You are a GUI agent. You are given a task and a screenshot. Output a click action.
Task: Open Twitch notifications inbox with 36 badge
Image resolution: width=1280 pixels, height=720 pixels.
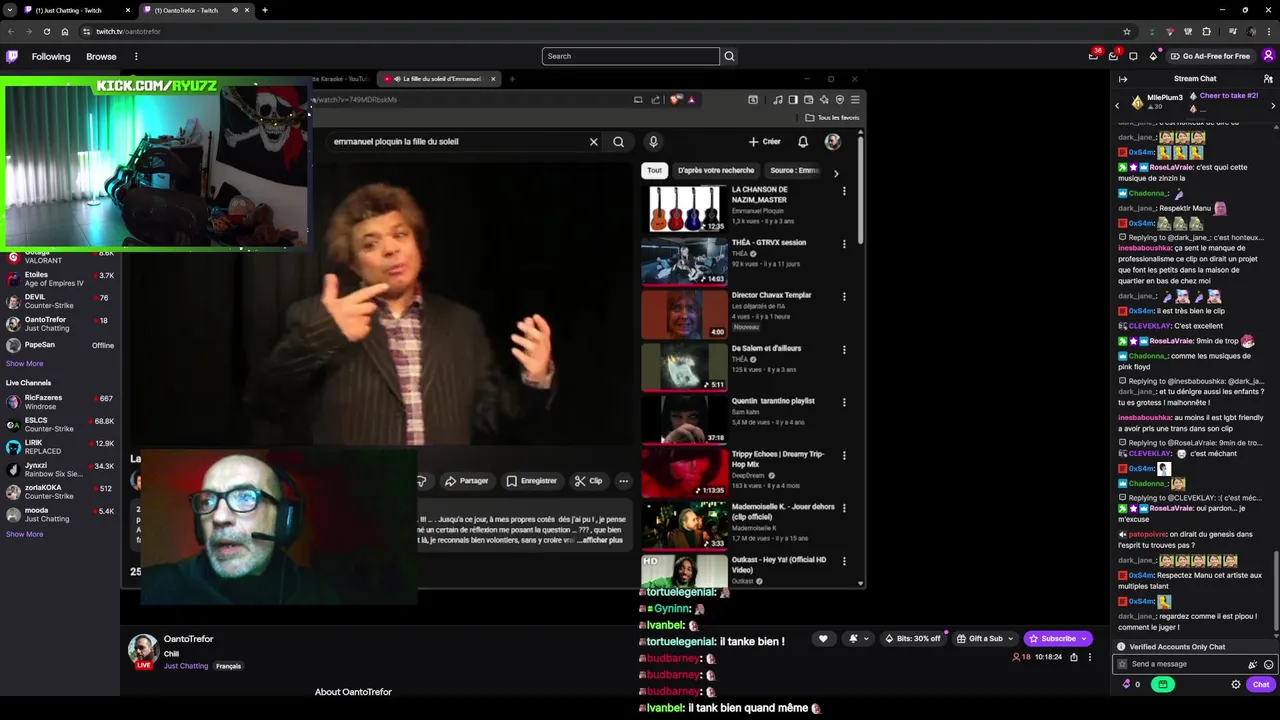tap(1093, 56)
